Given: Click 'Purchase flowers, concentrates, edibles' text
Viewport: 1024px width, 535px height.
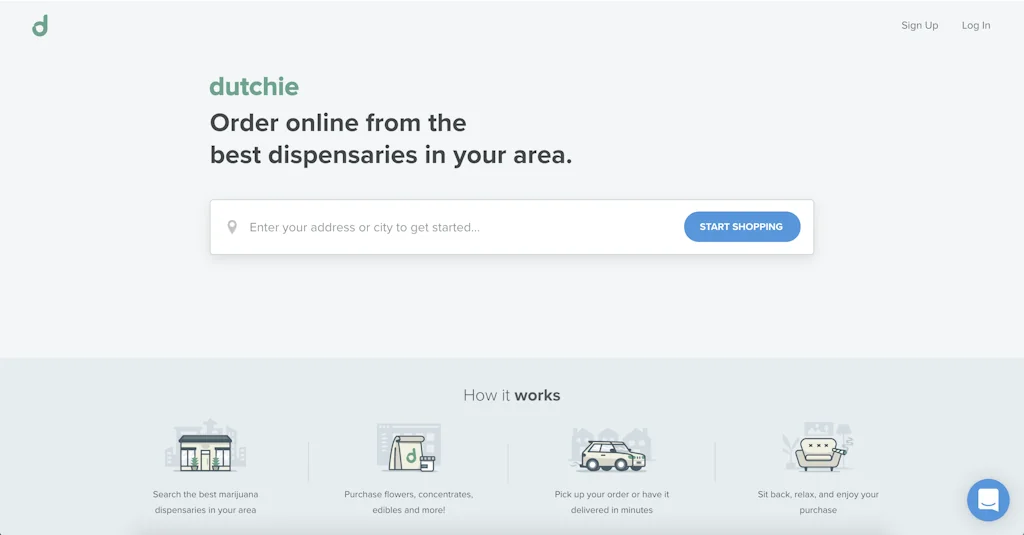Looking at the screenshot, I should 409,502.
